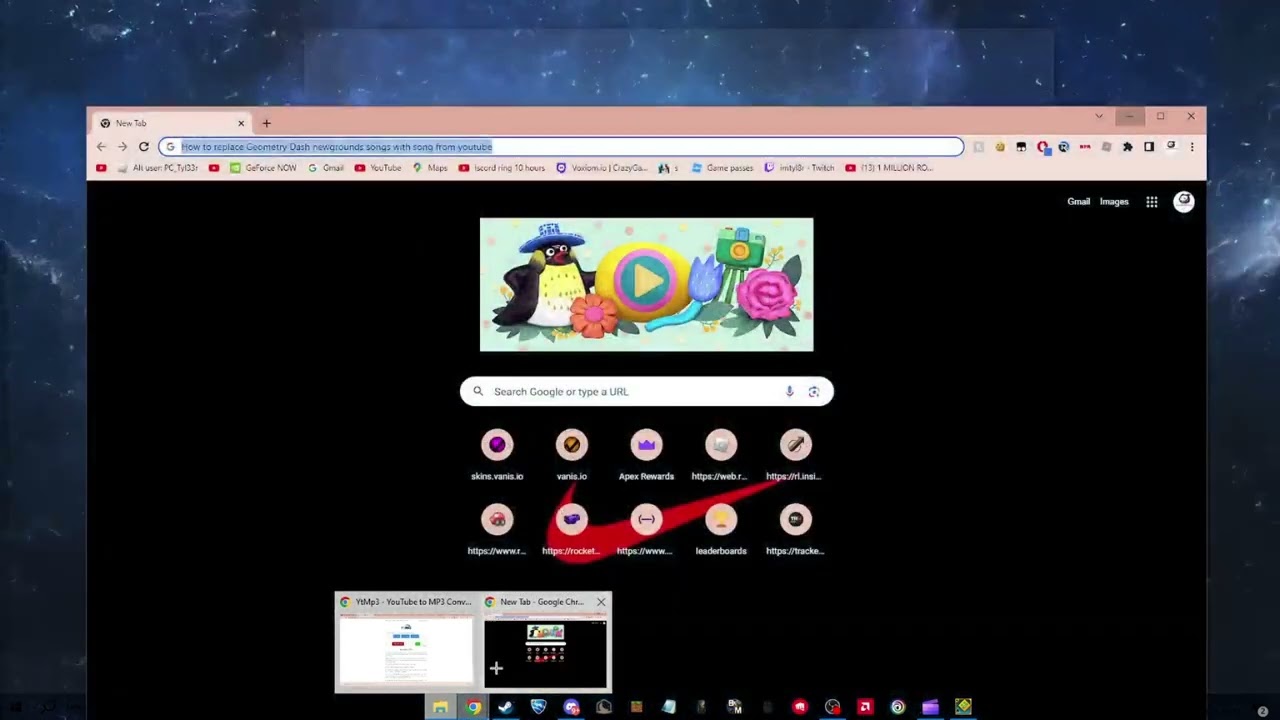Screen dimensions: 1280x720
Task: Open the Apex Rewards shortcut
Action: [646, 455]
